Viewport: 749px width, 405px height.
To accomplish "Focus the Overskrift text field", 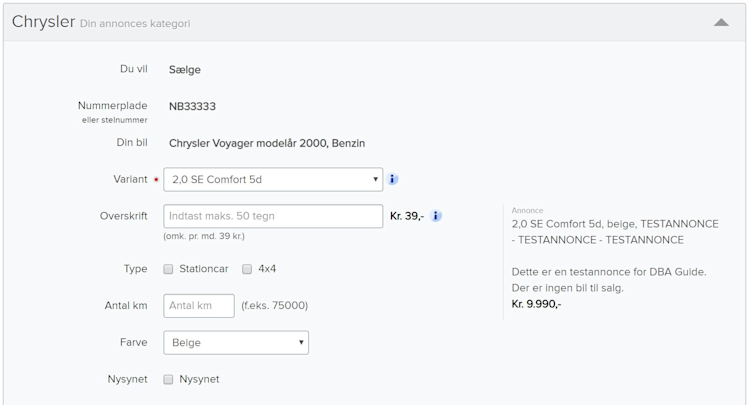I will point(273,216).
